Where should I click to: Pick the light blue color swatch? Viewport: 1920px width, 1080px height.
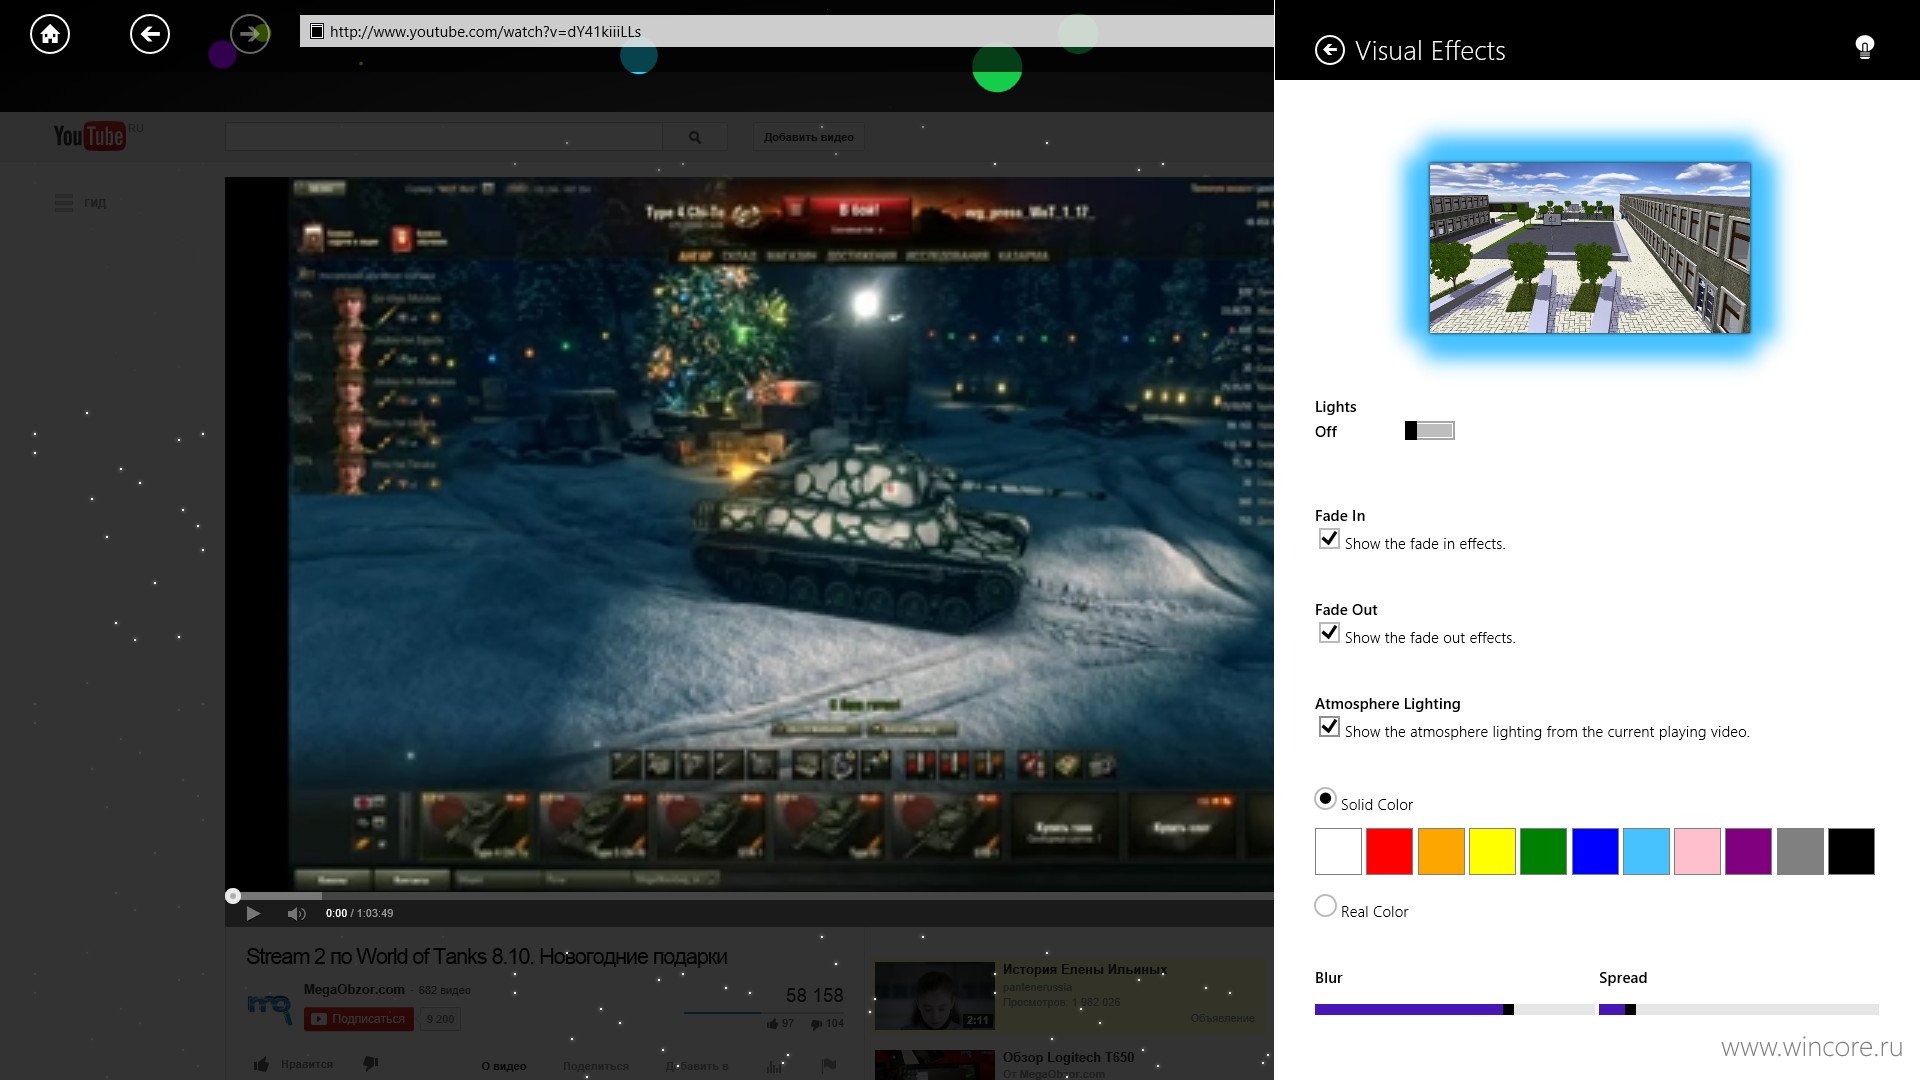[1646, 852]
